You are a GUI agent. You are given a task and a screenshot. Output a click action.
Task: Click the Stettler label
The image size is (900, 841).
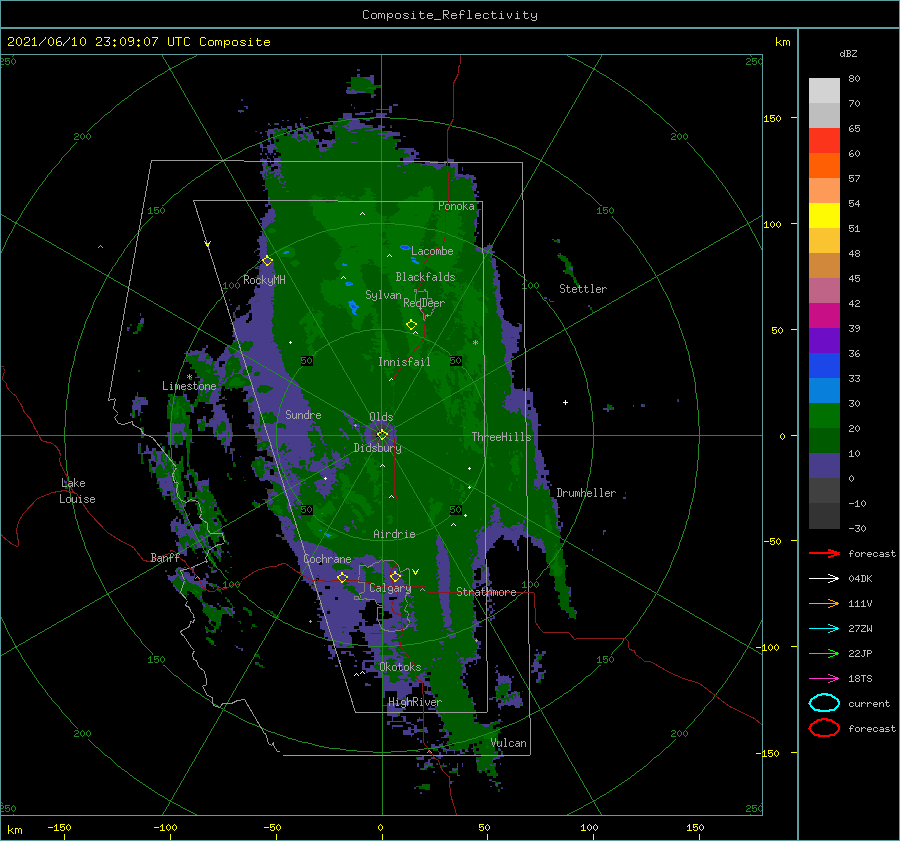tap(583, 289)
